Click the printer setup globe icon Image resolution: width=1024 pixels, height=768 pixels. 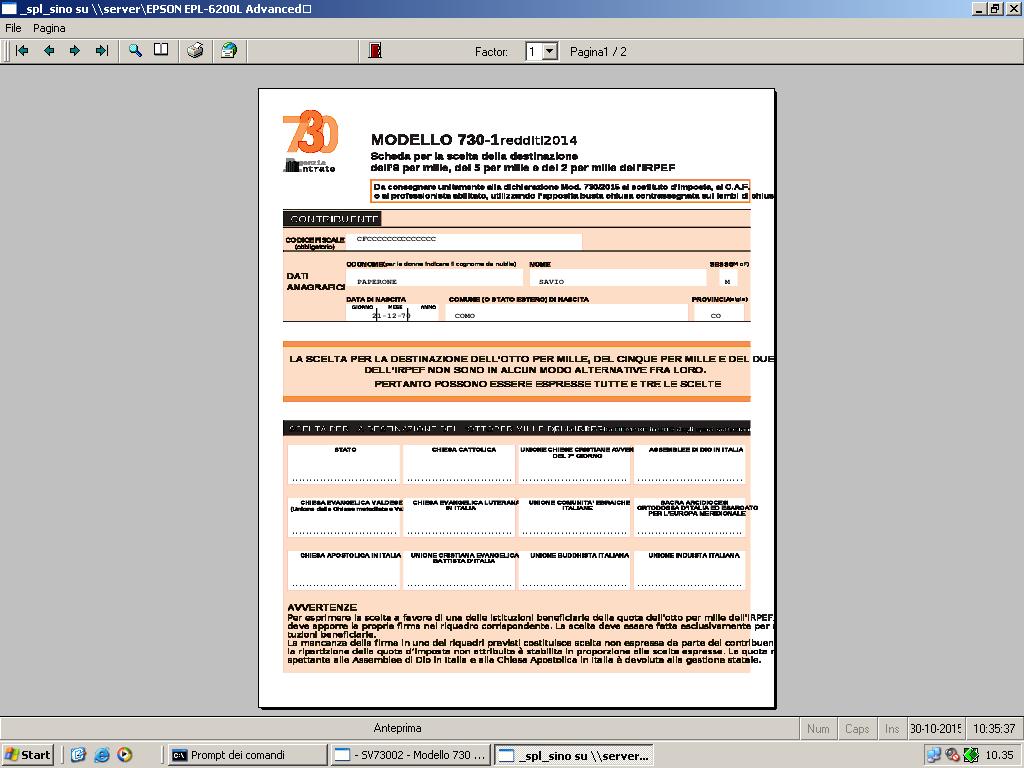pos(229,51)
